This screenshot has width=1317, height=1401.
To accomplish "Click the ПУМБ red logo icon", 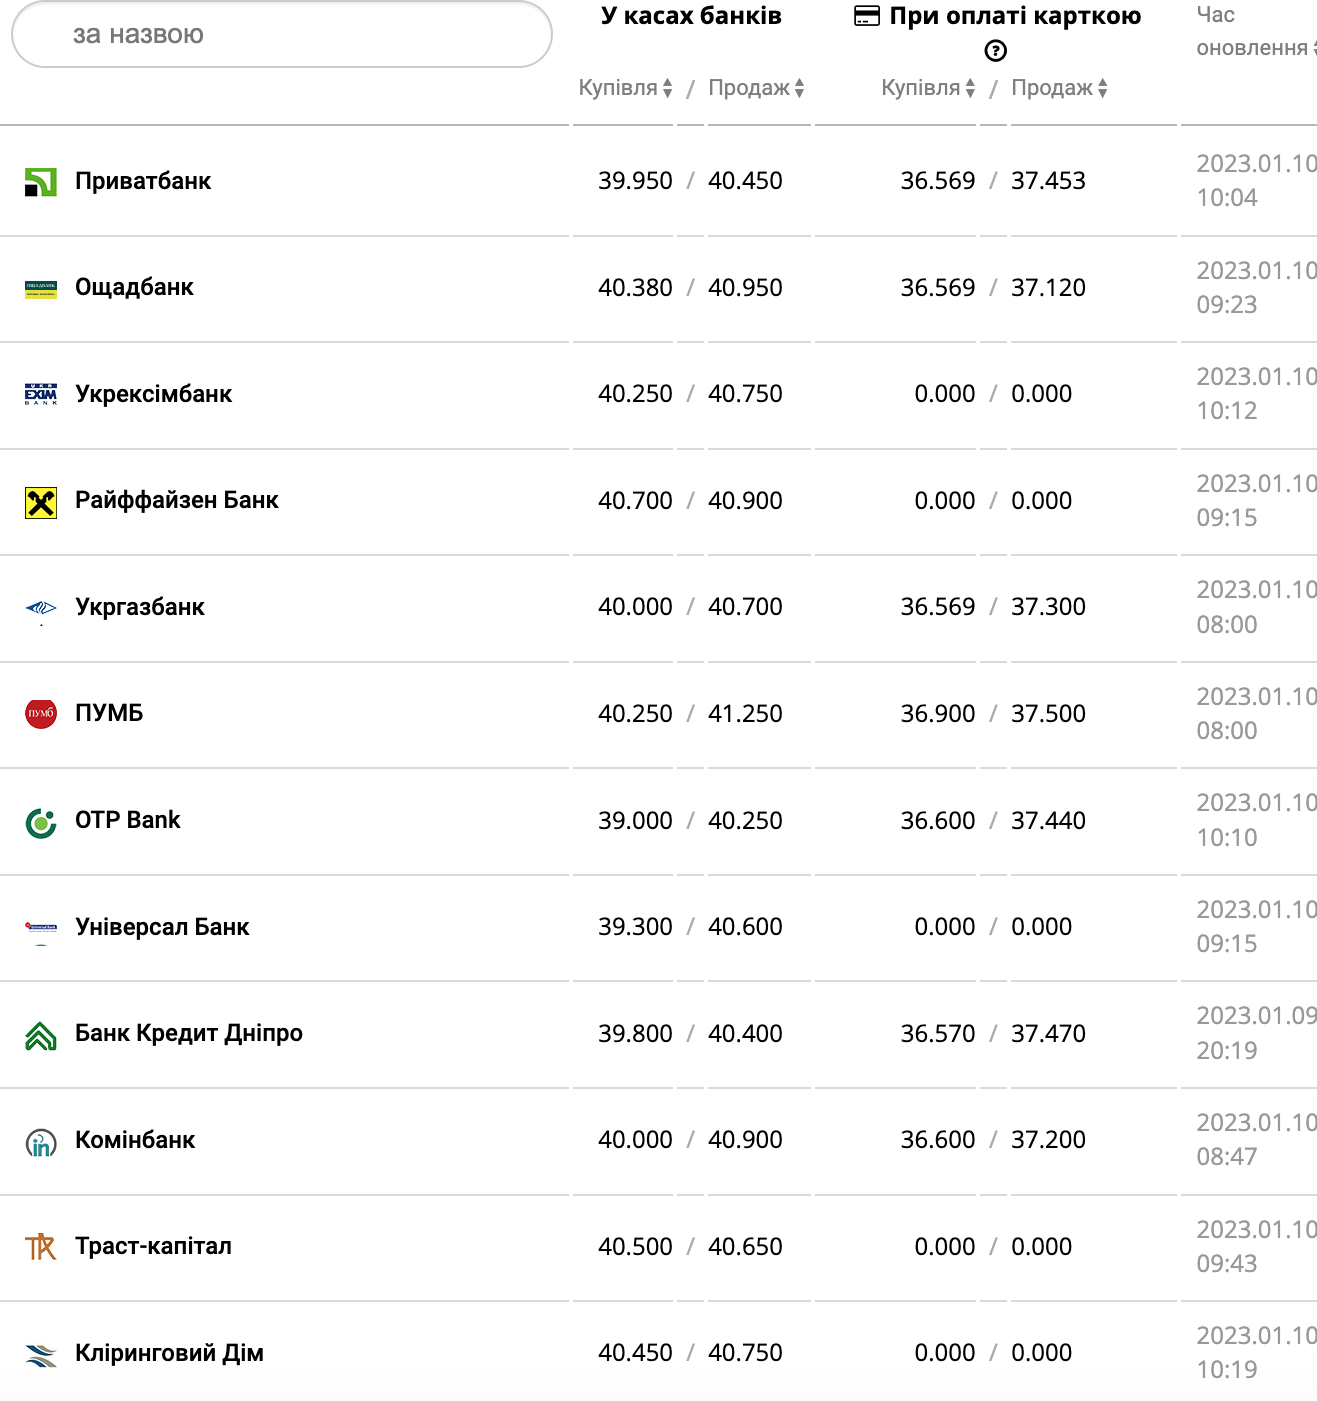I will click(40, 714).
